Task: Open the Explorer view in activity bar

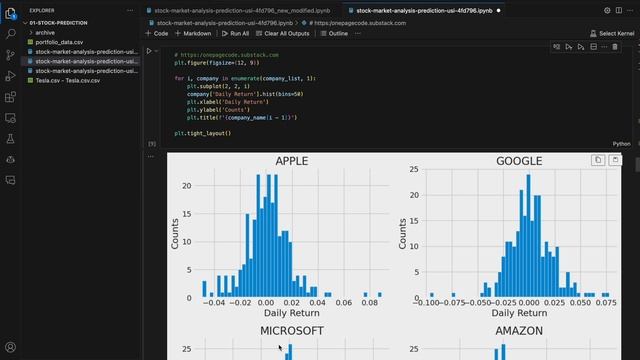Action: point(11,14)
